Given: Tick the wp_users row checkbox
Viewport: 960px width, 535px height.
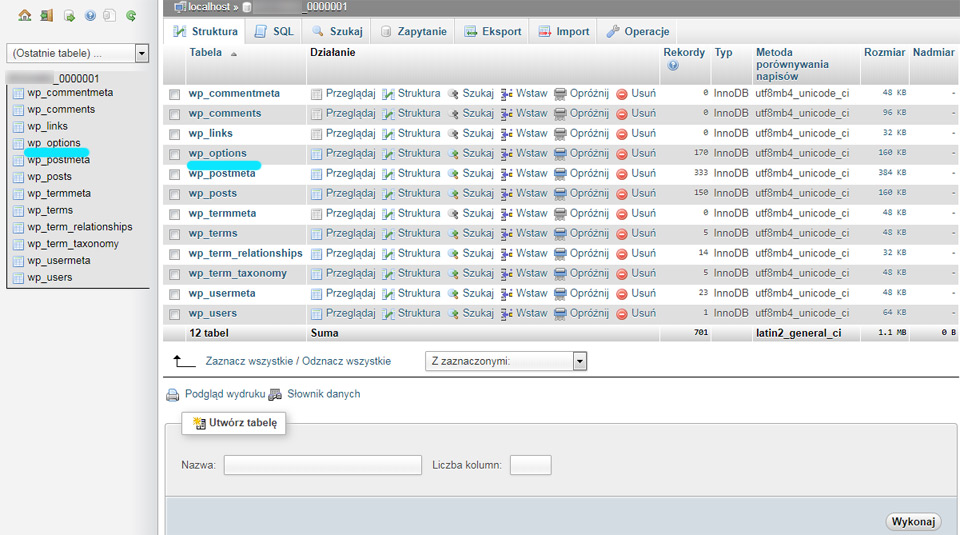Looking at the screenshot, I should [175, 315].
